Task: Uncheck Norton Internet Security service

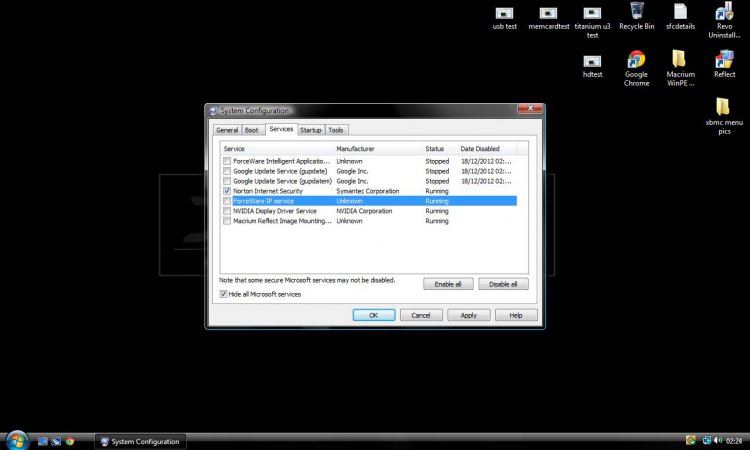Action: 227,191
